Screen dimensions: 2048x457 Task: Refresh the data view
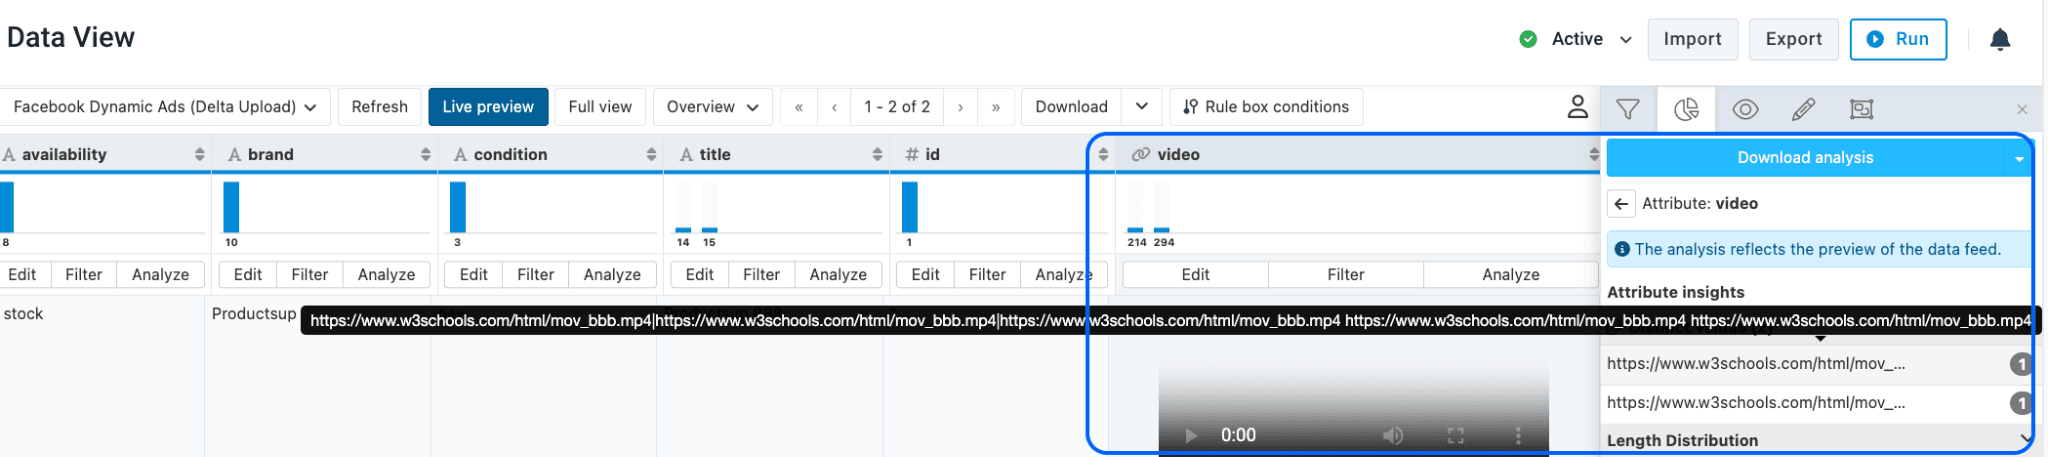[379, 107]
